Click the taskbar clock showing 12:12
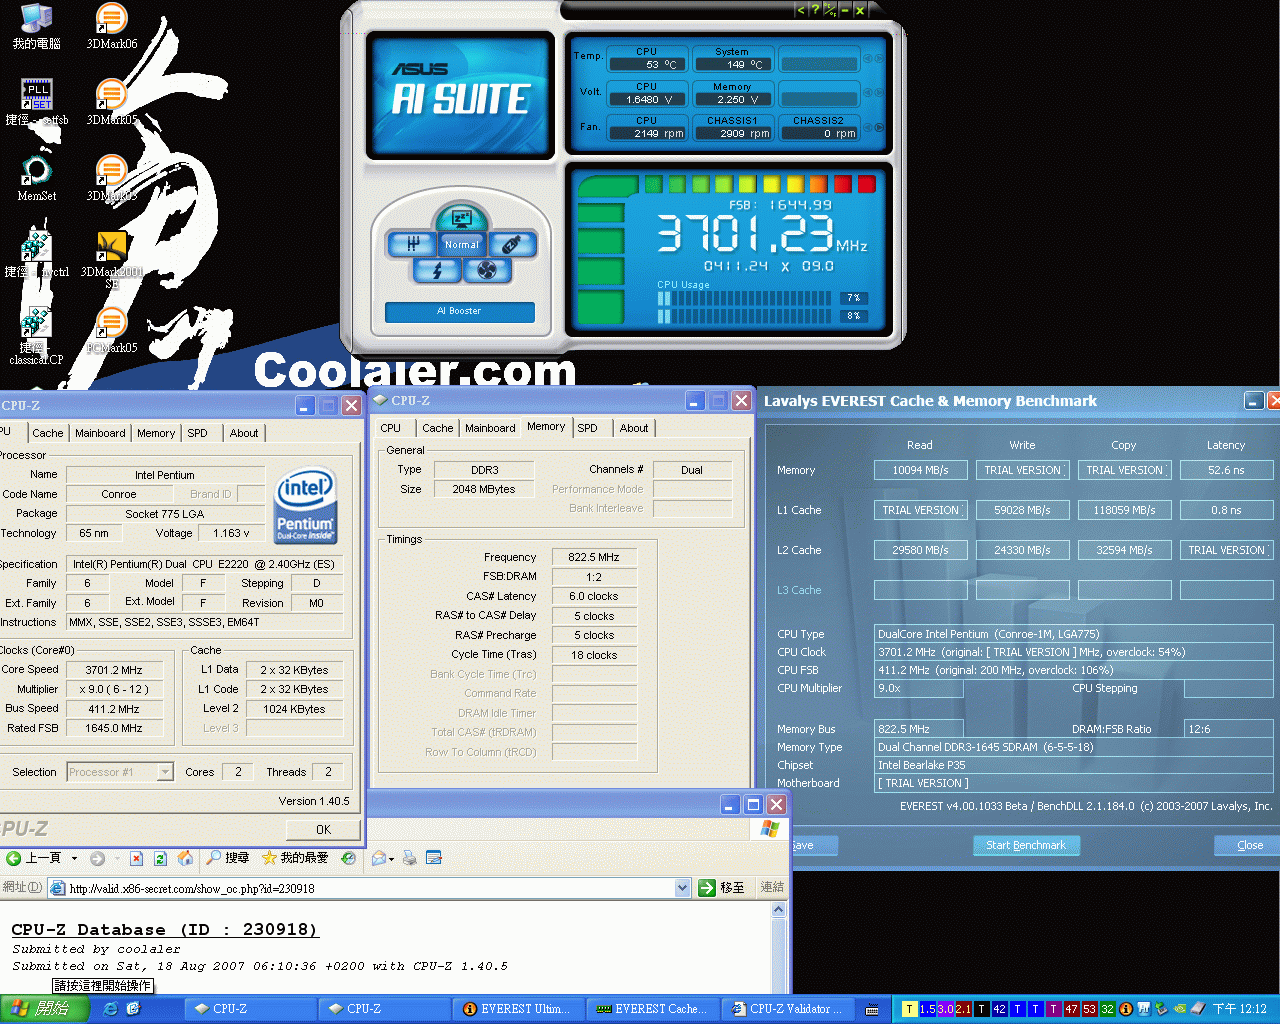The height and width of the screenshot is (1024, 1280). (1240, 1009)
